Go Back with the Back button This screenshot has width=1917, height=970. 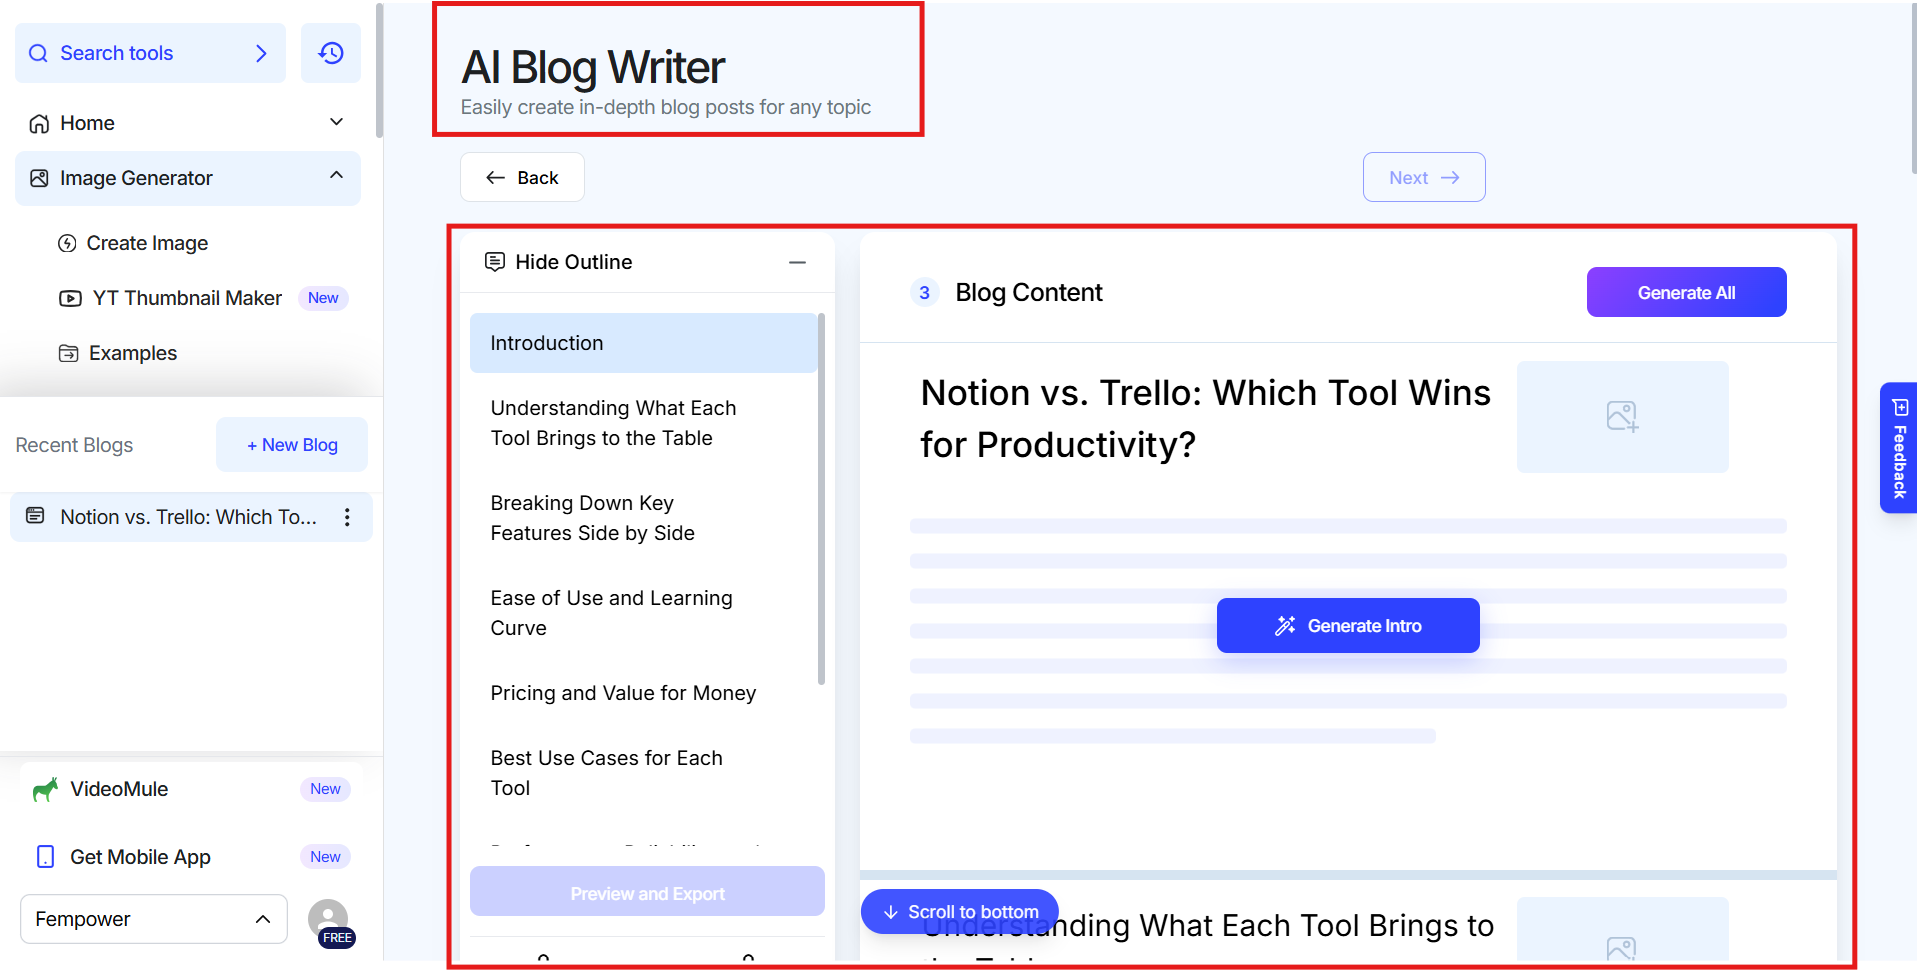(x=522, y=177)
